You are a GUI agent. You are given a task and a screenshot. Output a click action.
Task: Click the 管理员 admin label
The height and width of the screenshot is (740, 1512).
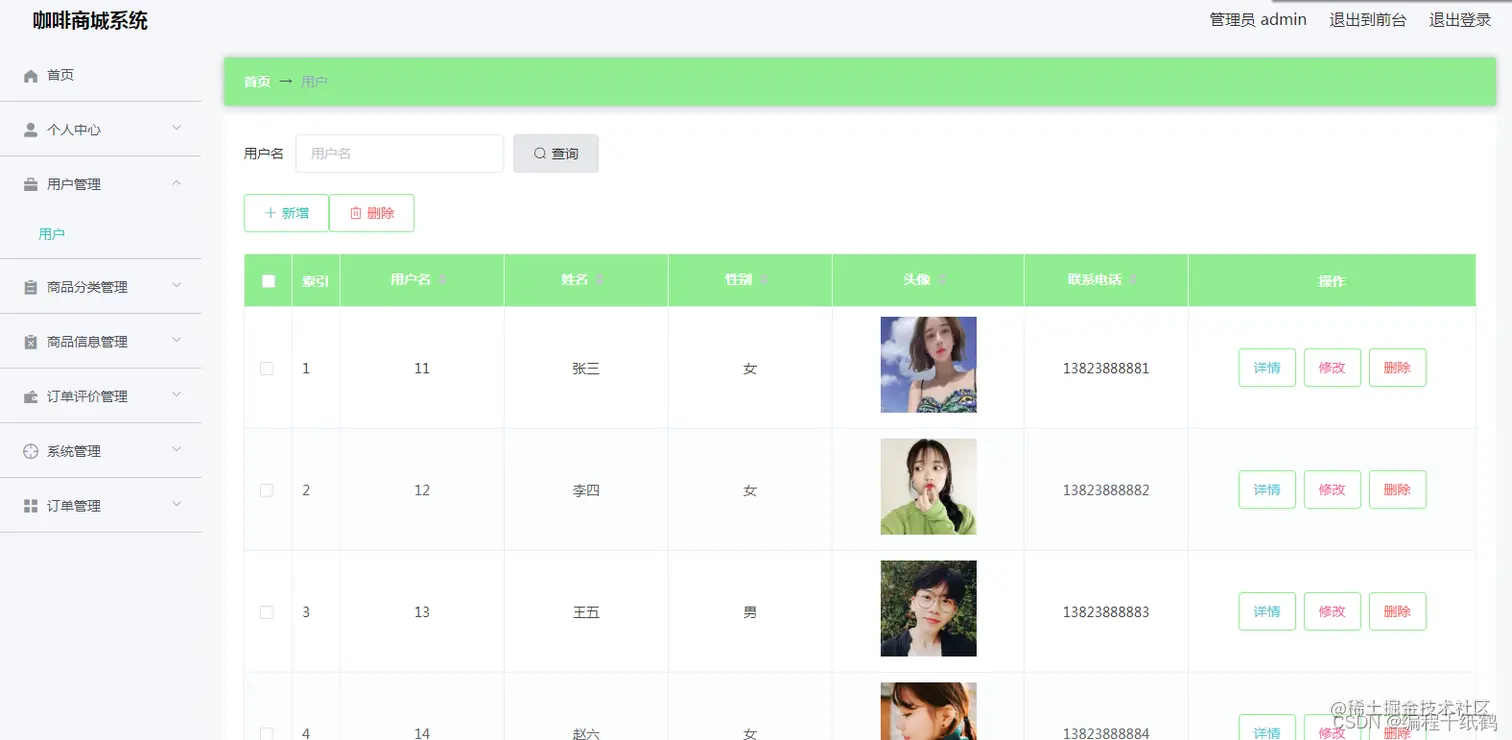click(1258, 20)
